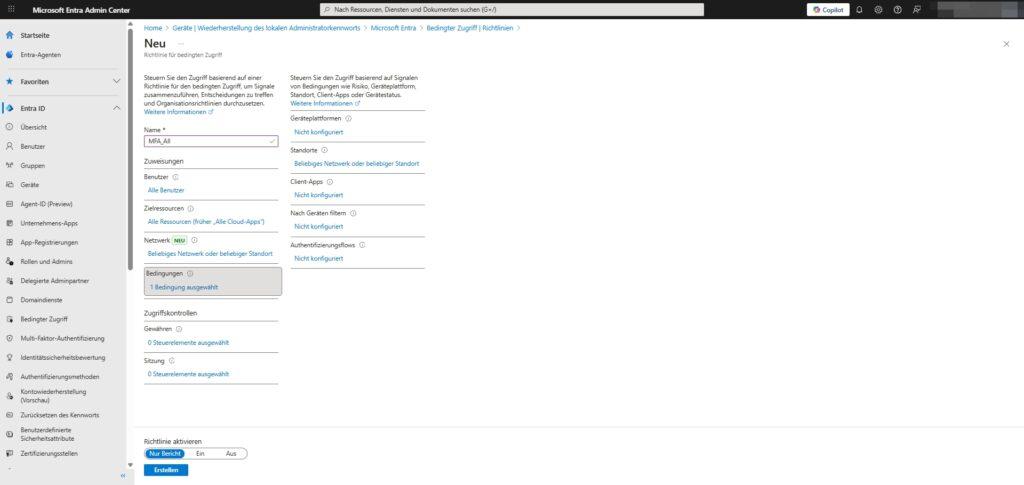Open Weitere Informationen link in conditions pane
This screenshot has height=485, width=1024.
point(325,103)
